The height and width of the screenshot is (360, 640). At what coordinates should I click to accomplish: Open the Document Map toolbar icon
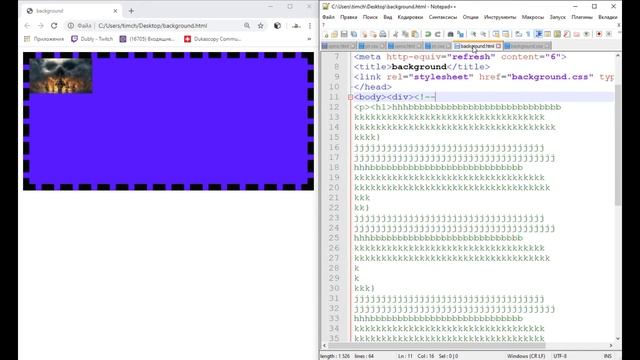click(557, 34)
